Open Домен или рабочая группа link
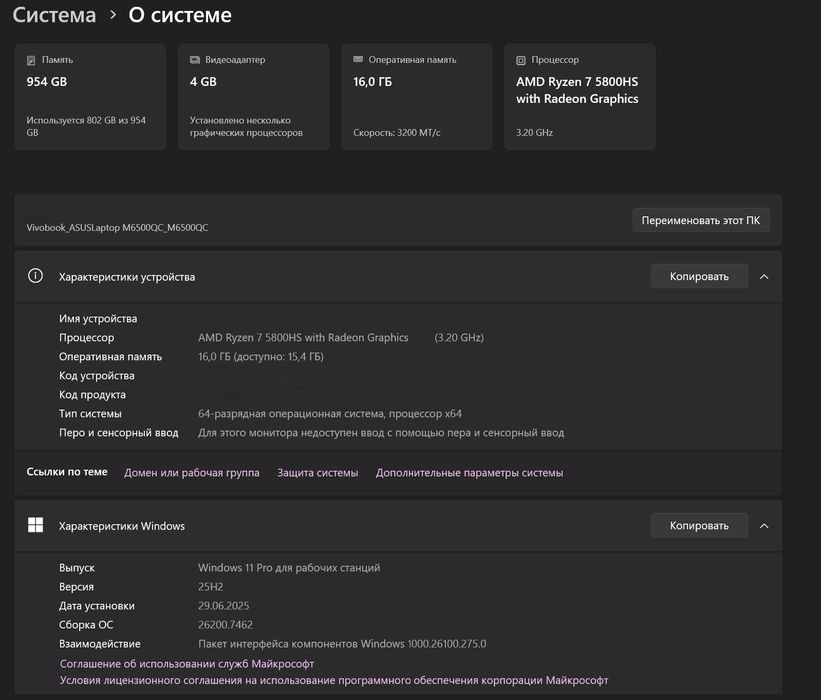This screenshot has width=821, height=700. pyautogui.click(x=191, y=472)
